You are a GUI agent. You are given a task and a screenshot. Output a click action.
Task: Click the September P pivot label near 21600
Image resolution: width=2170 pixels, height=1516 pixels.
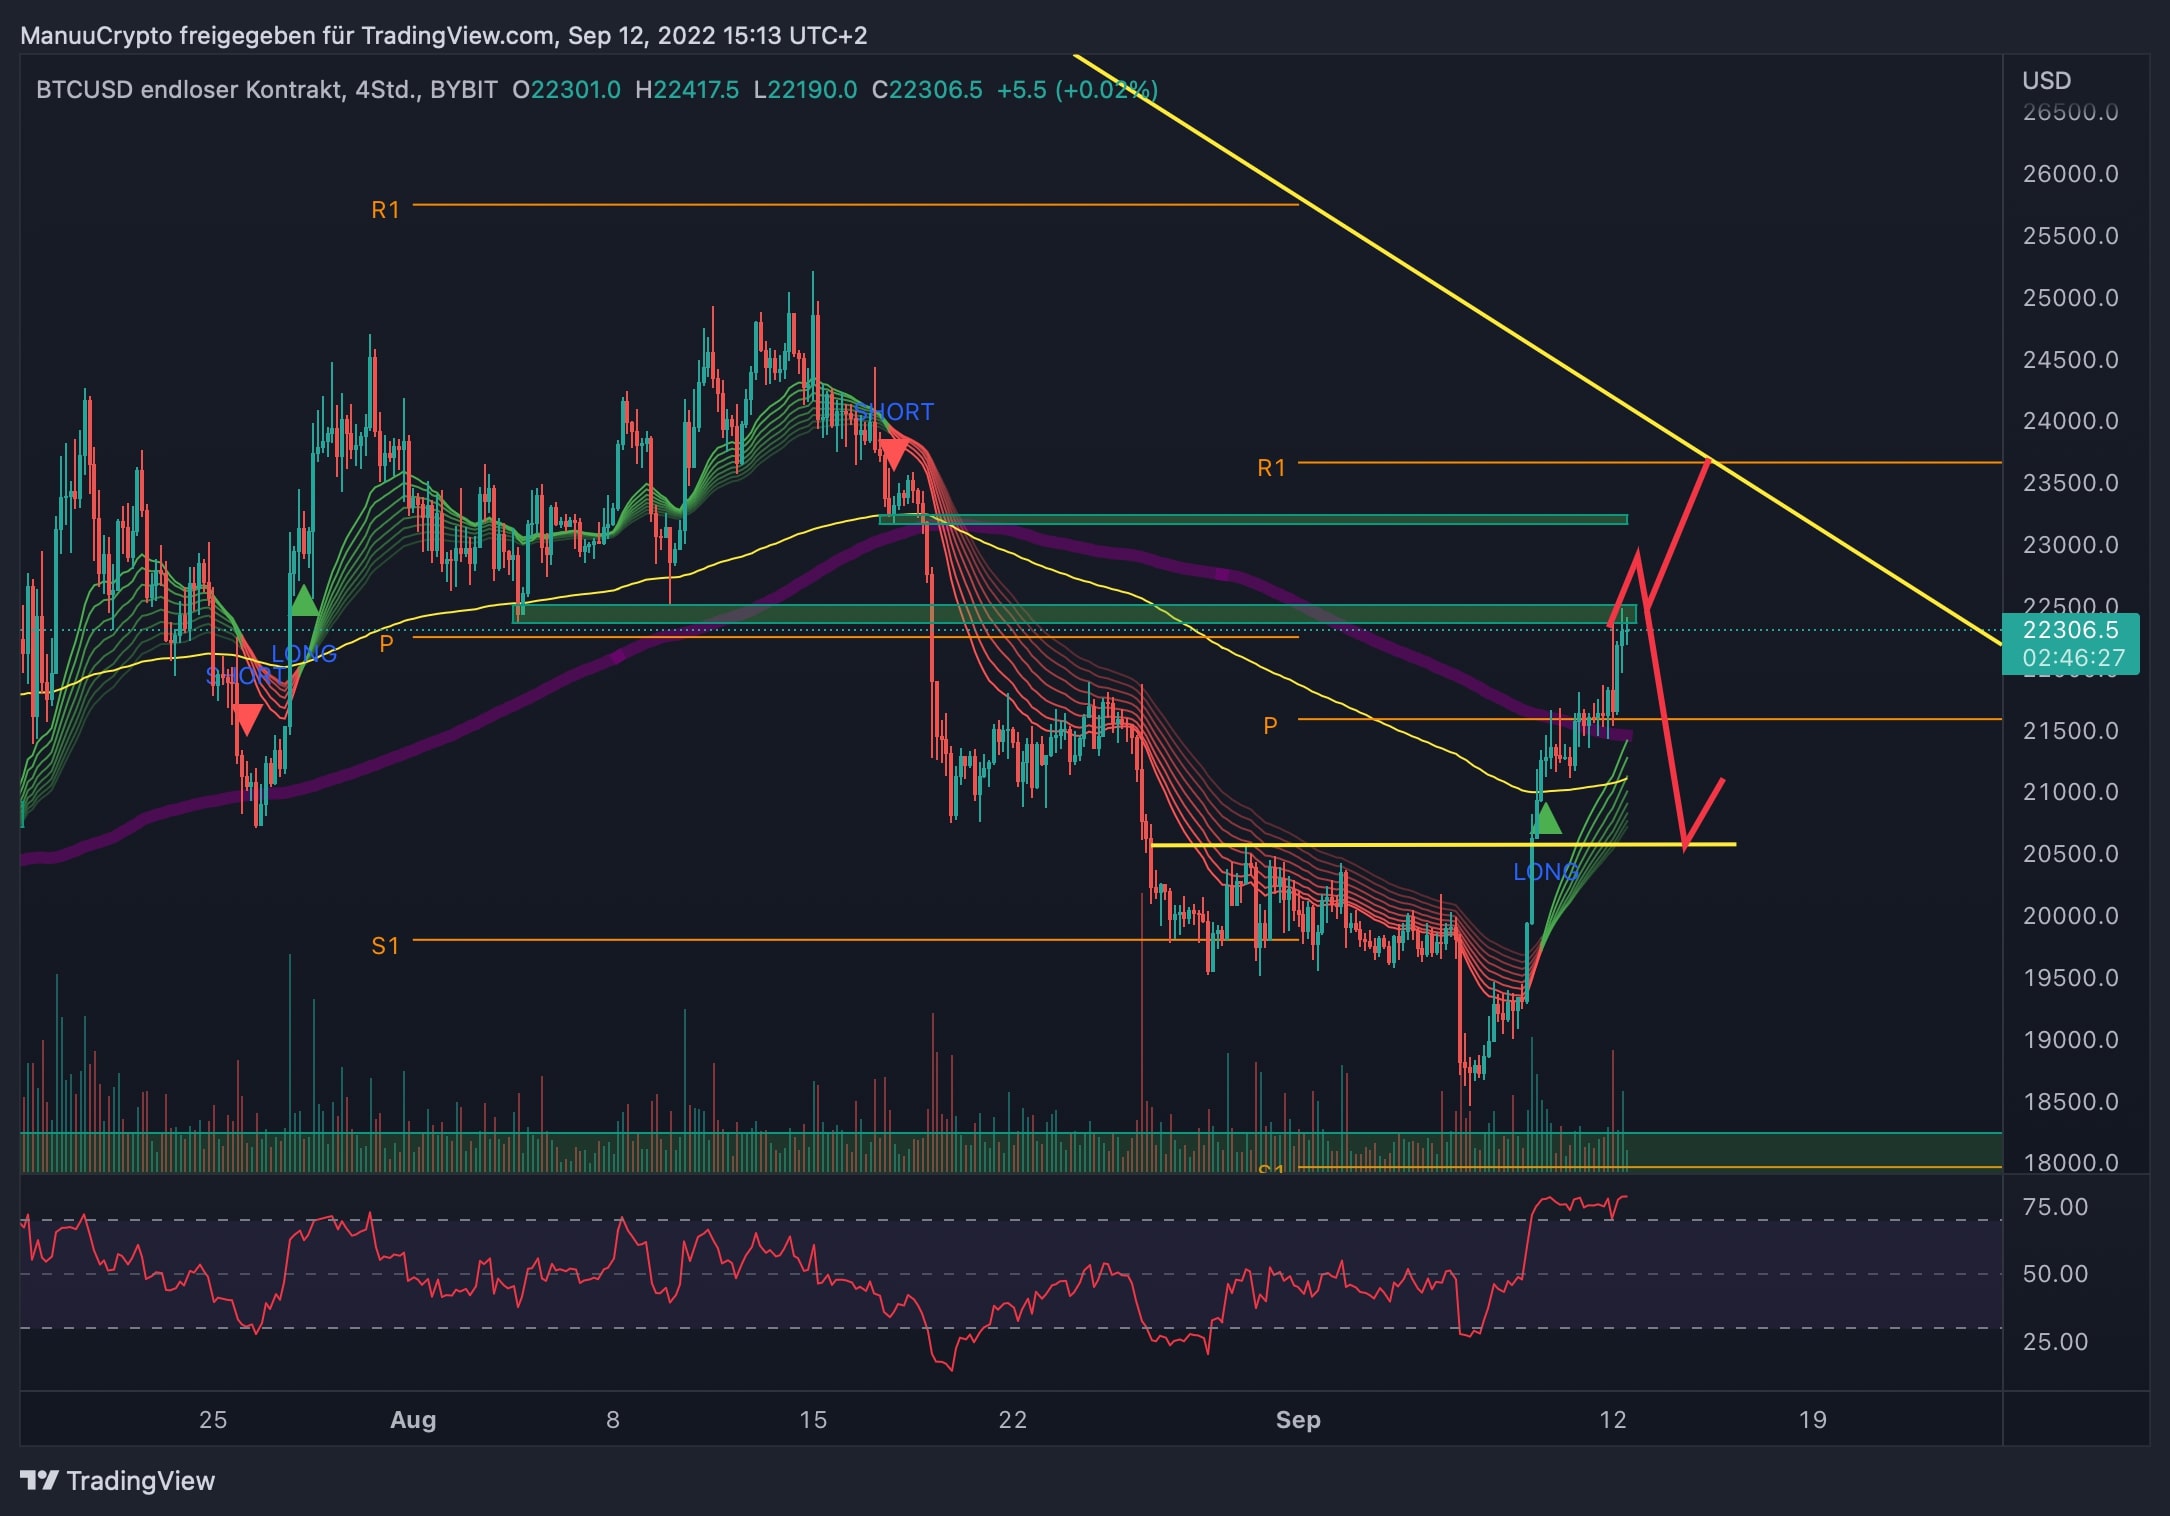coord(1270,725)
